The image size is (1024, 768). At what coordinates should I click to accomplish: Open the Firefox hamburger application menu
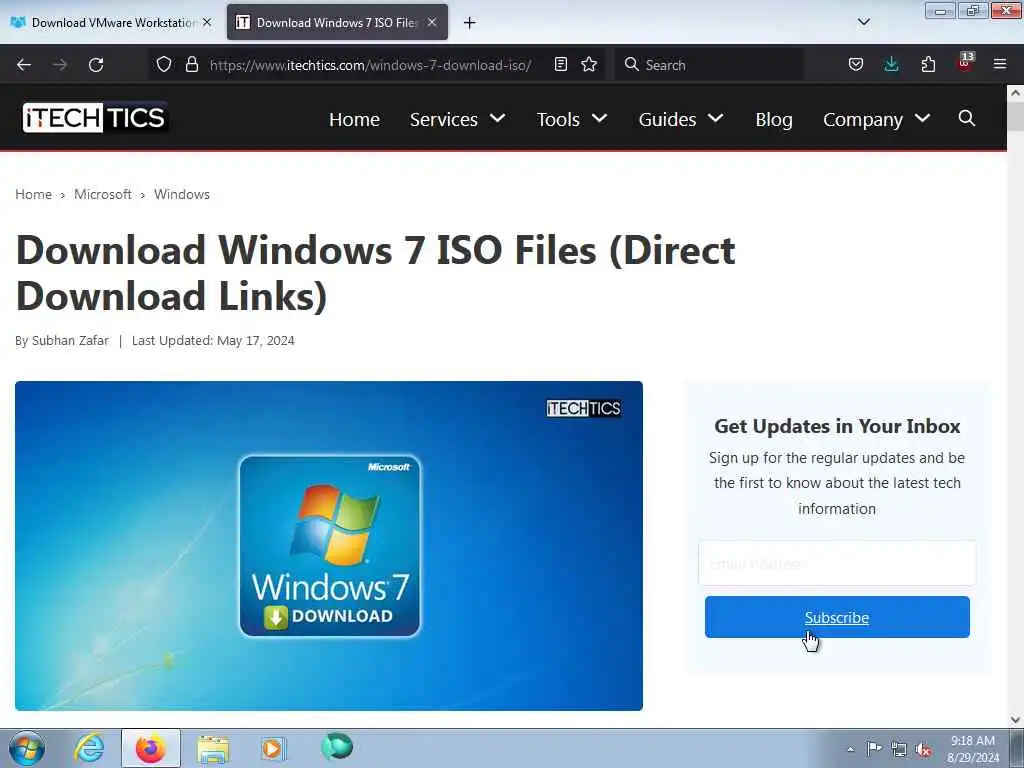pos(1000,64)
